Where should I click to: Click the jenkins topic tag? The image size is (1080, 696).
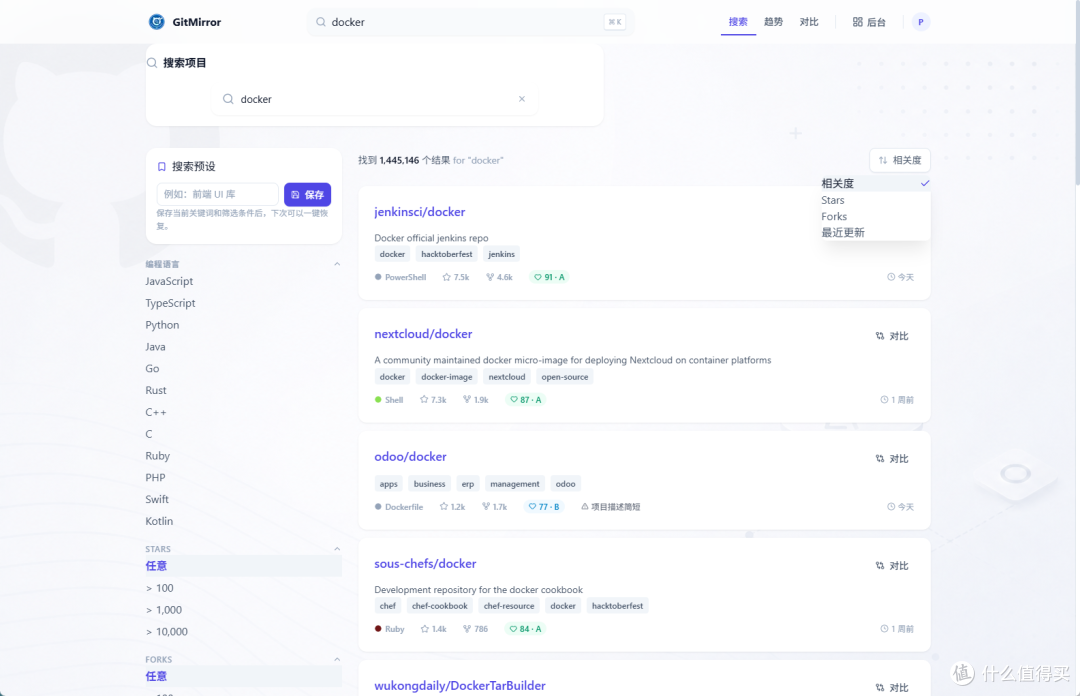pyautogui.click(x=501, y=254)
